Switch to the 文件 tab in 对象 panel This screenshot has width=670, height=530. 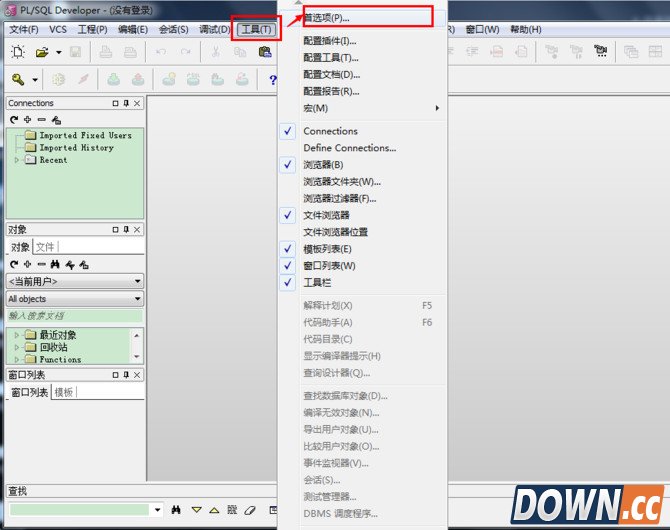pyautogui.click(x=45, y=247)
